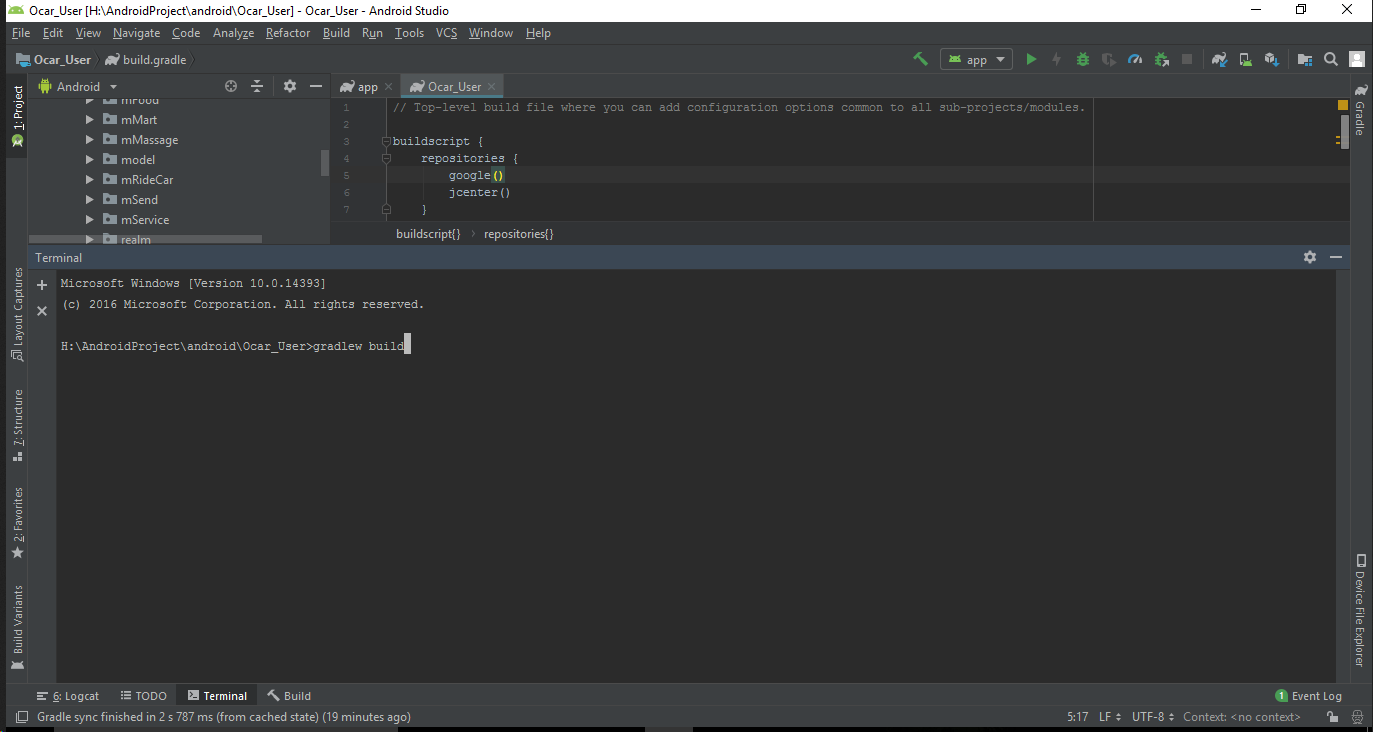The width and height of the screenshot is (1373, 732).
Task: Click the build.gradle breadcrumb in navigation bar
Action: (145, 60)
